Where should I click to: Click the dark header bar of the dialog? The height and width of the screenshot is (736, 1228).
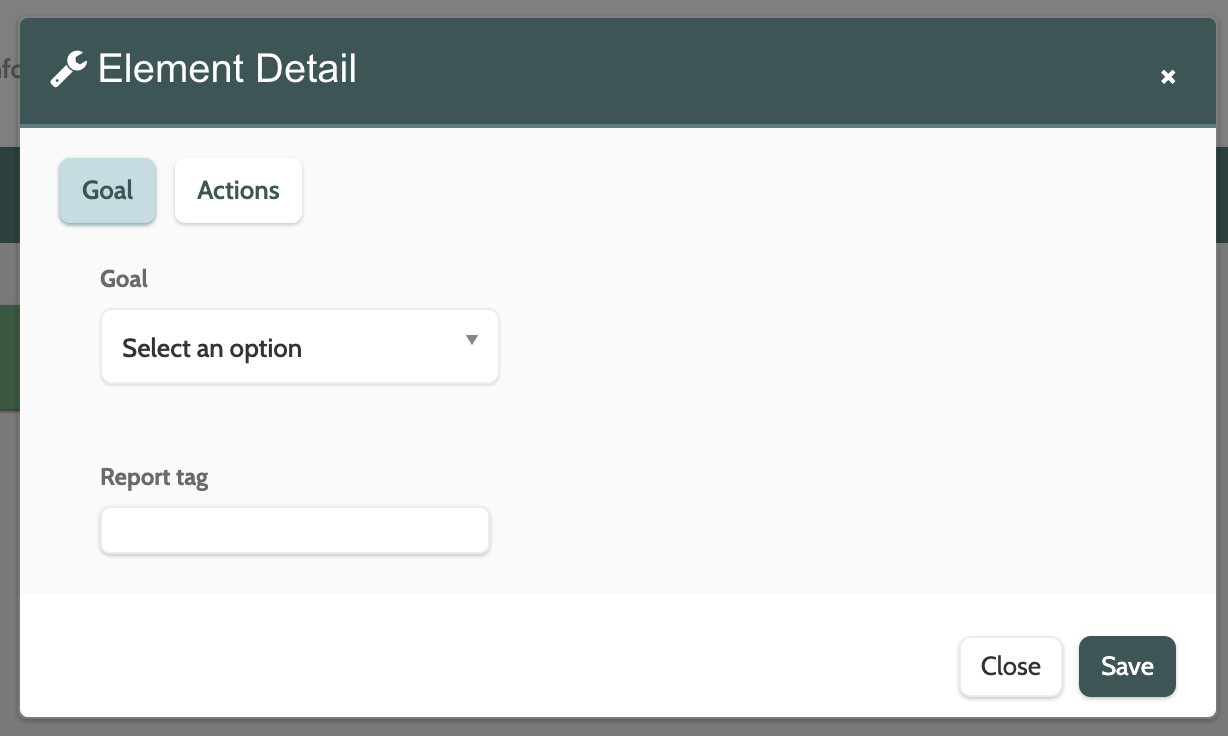(x=700, y=70)
